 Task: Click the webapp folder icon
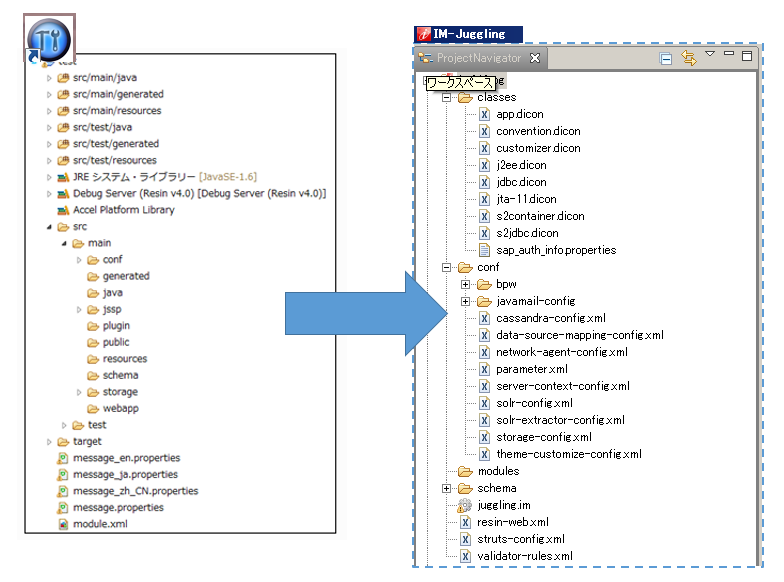point(93,409)
